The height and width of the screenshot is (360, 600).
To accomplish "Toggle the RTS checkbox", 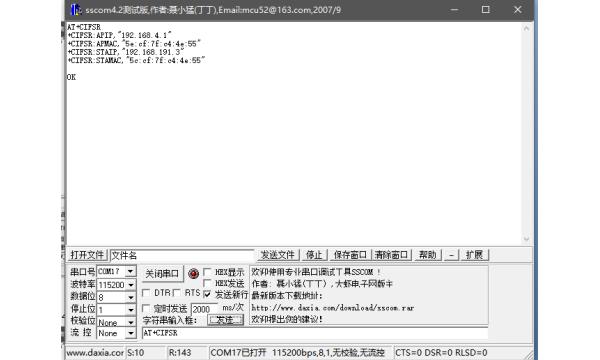I will (x=177, y=293).
